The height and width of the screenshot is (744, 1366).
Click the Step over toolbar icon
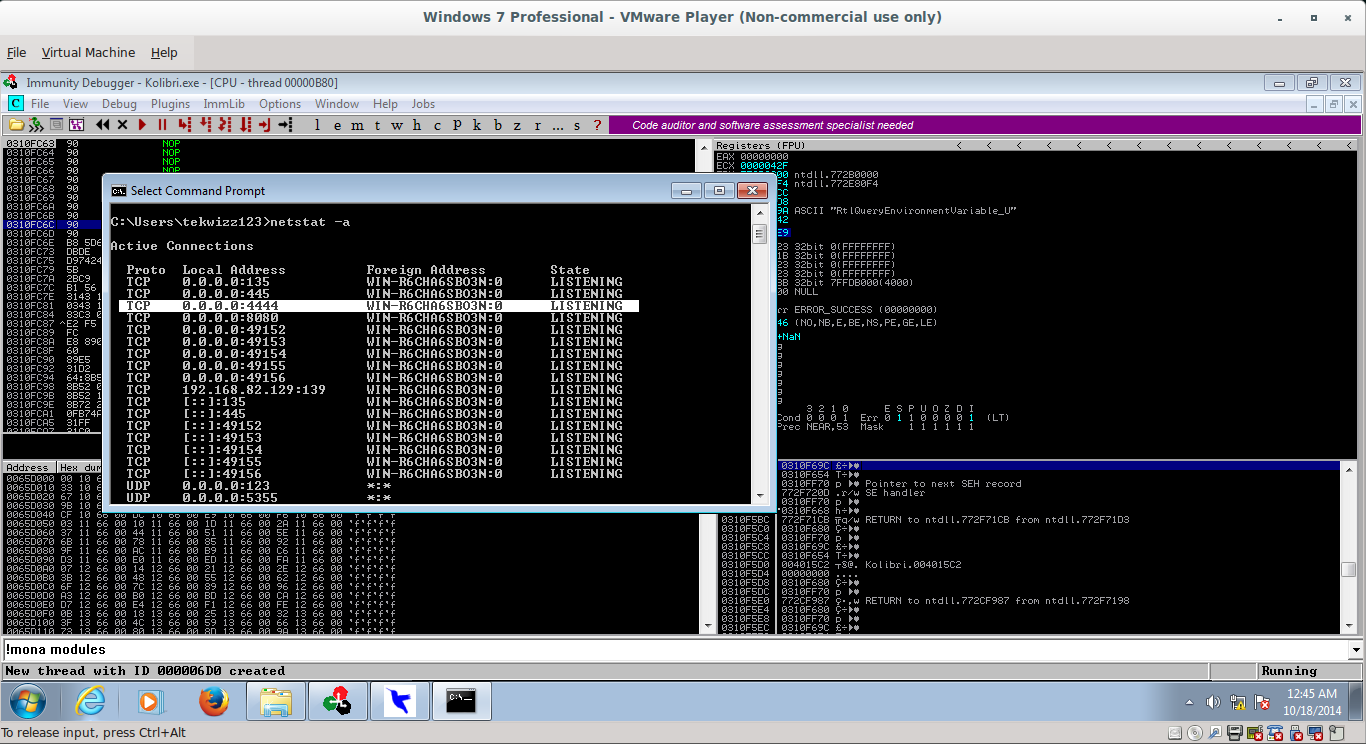pyautogui.click(x=205, y=125)
